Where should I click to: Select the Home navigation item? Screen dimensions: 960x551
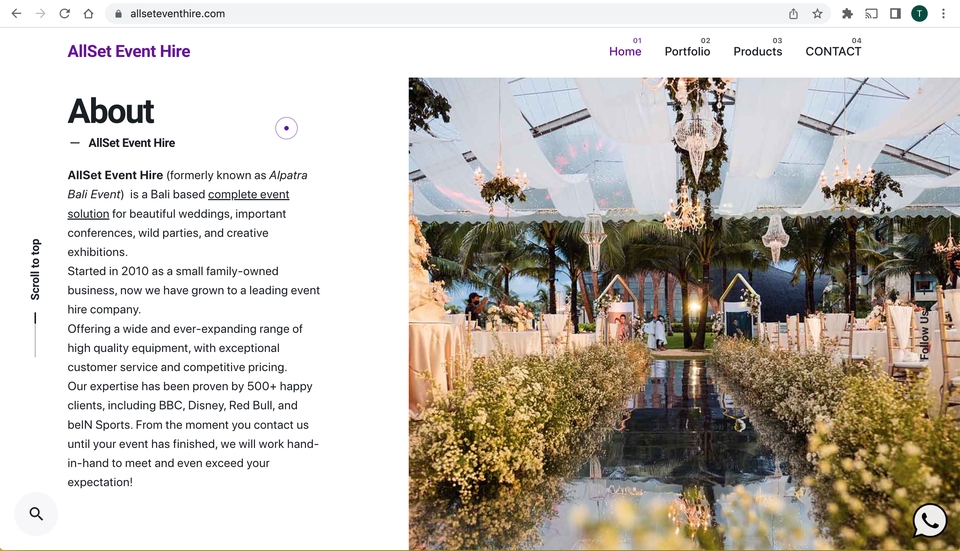[x=625, y=51]
